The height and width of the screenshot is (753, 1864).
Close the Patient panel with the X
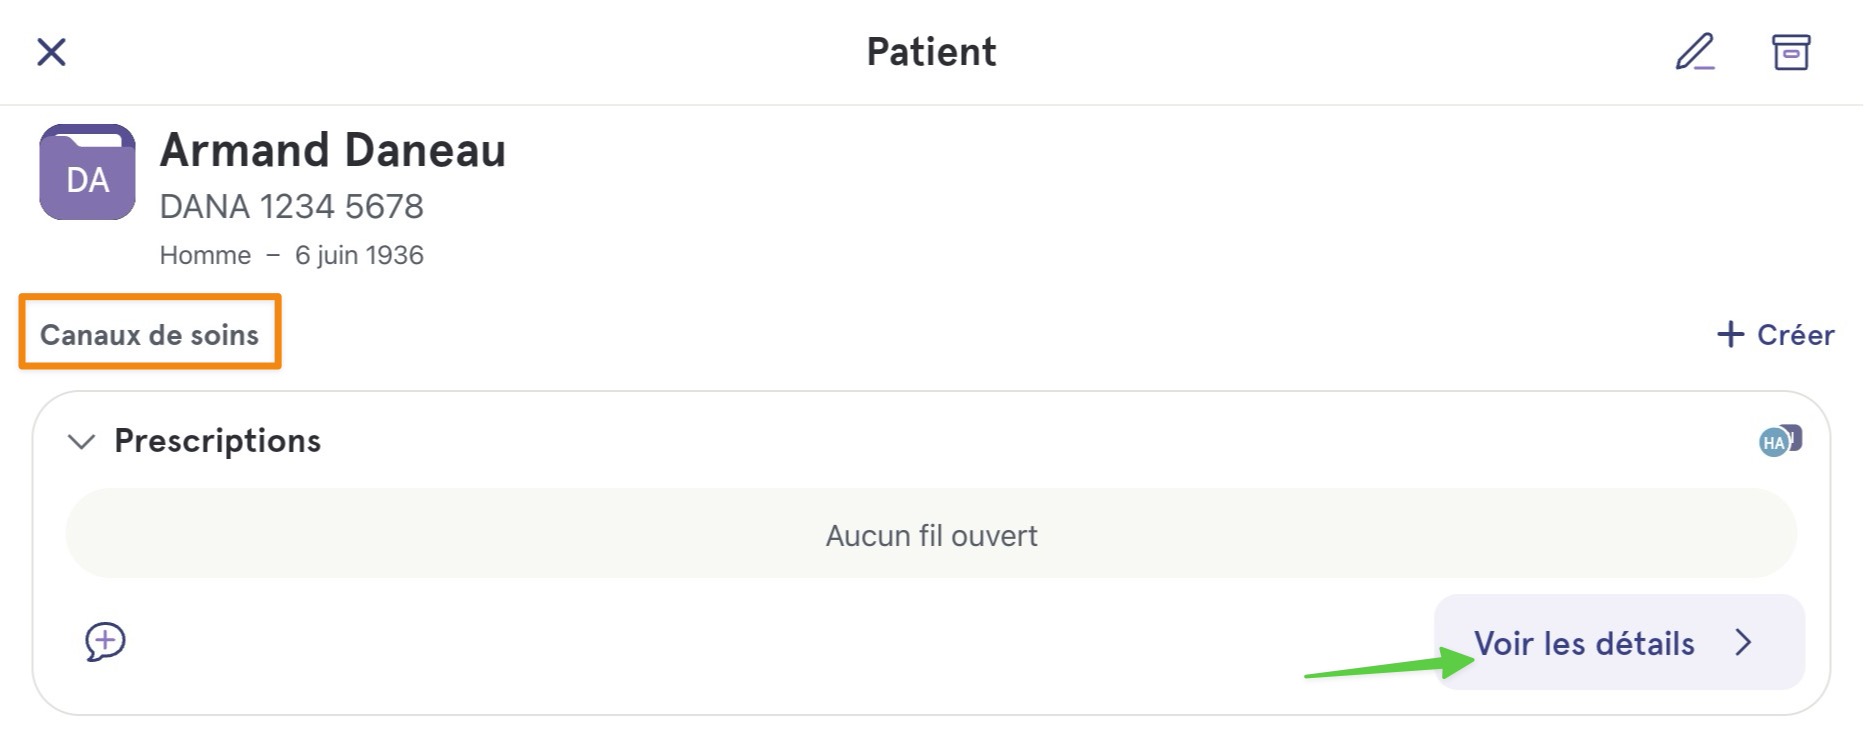click(x=51, y=52)
